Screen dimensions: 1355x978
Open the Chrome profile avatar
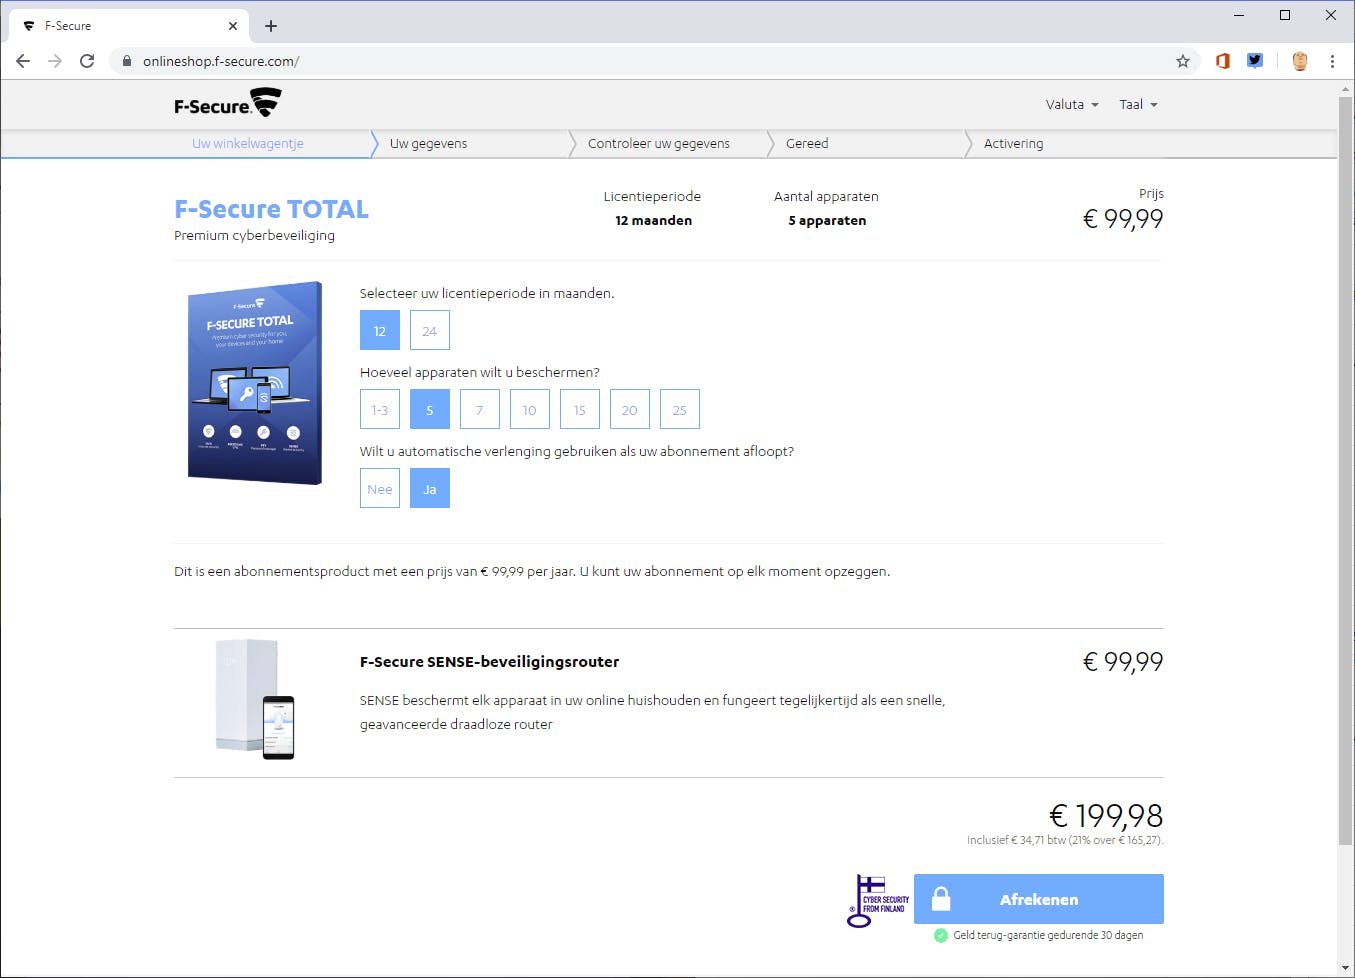pos(1300,61)
